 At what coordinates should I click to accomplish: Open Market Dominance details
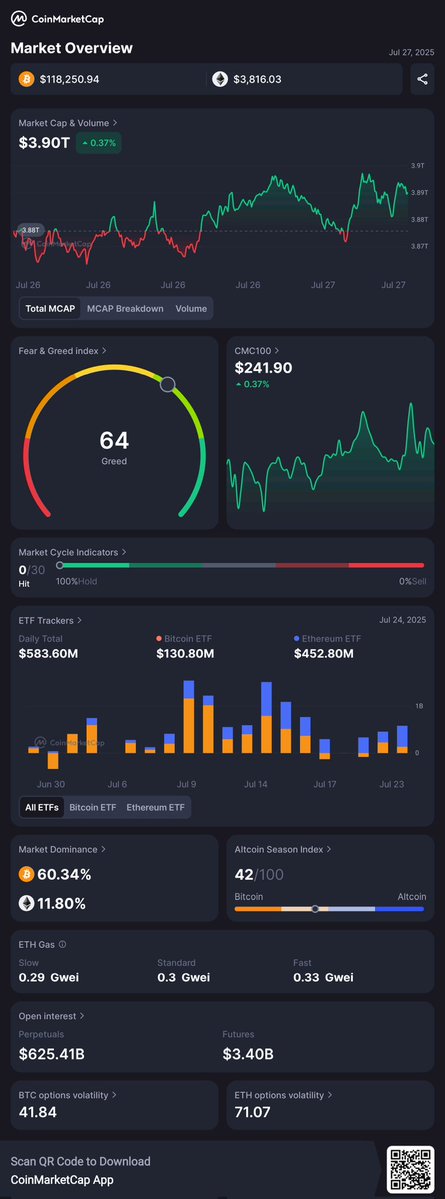tap(63, 849)
